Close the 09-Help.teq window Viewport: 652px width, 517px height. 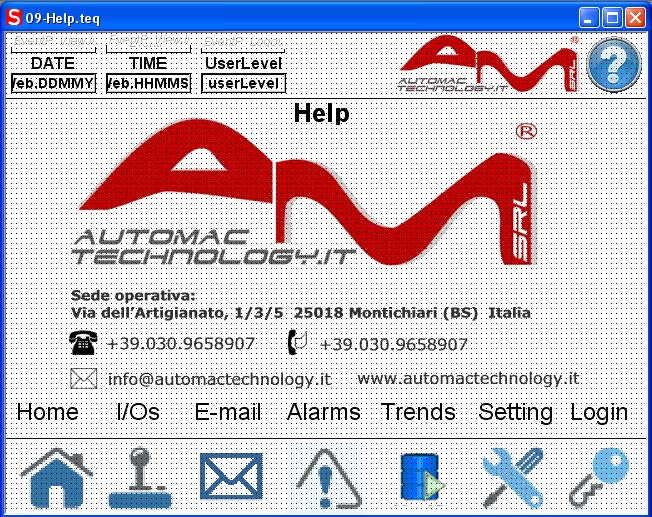click(x=635, y=18)
